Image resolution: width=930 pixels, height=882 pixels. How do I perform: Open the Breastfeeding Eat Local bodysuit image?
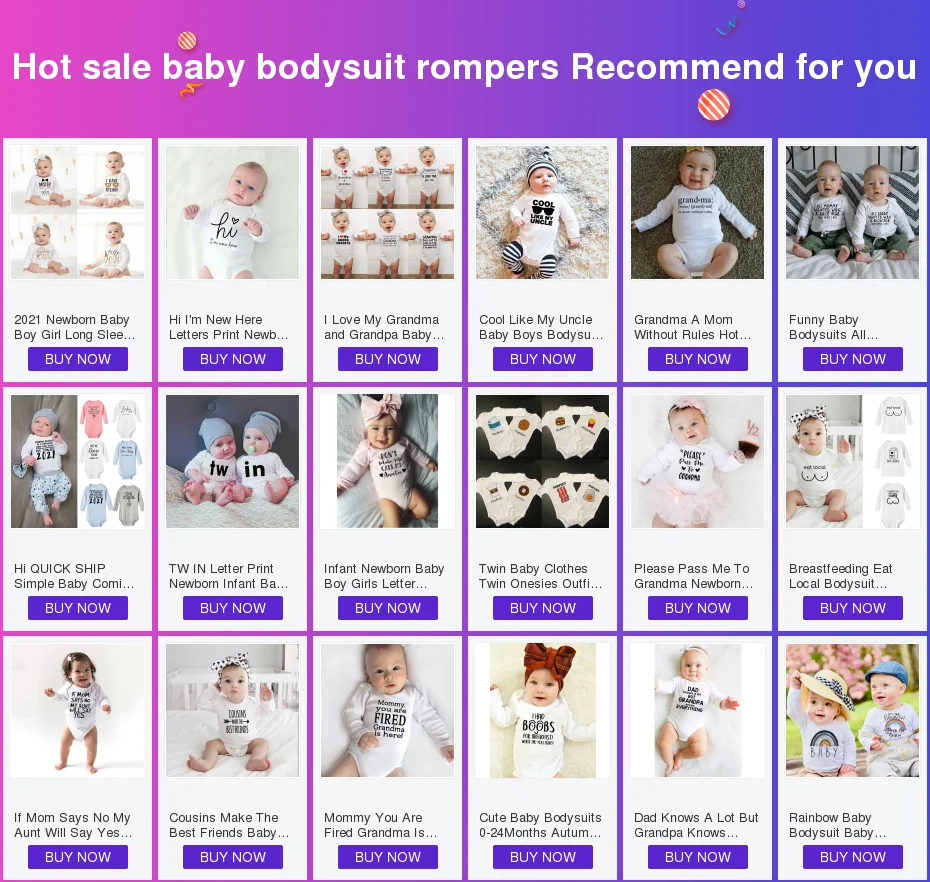pos(852,461)
